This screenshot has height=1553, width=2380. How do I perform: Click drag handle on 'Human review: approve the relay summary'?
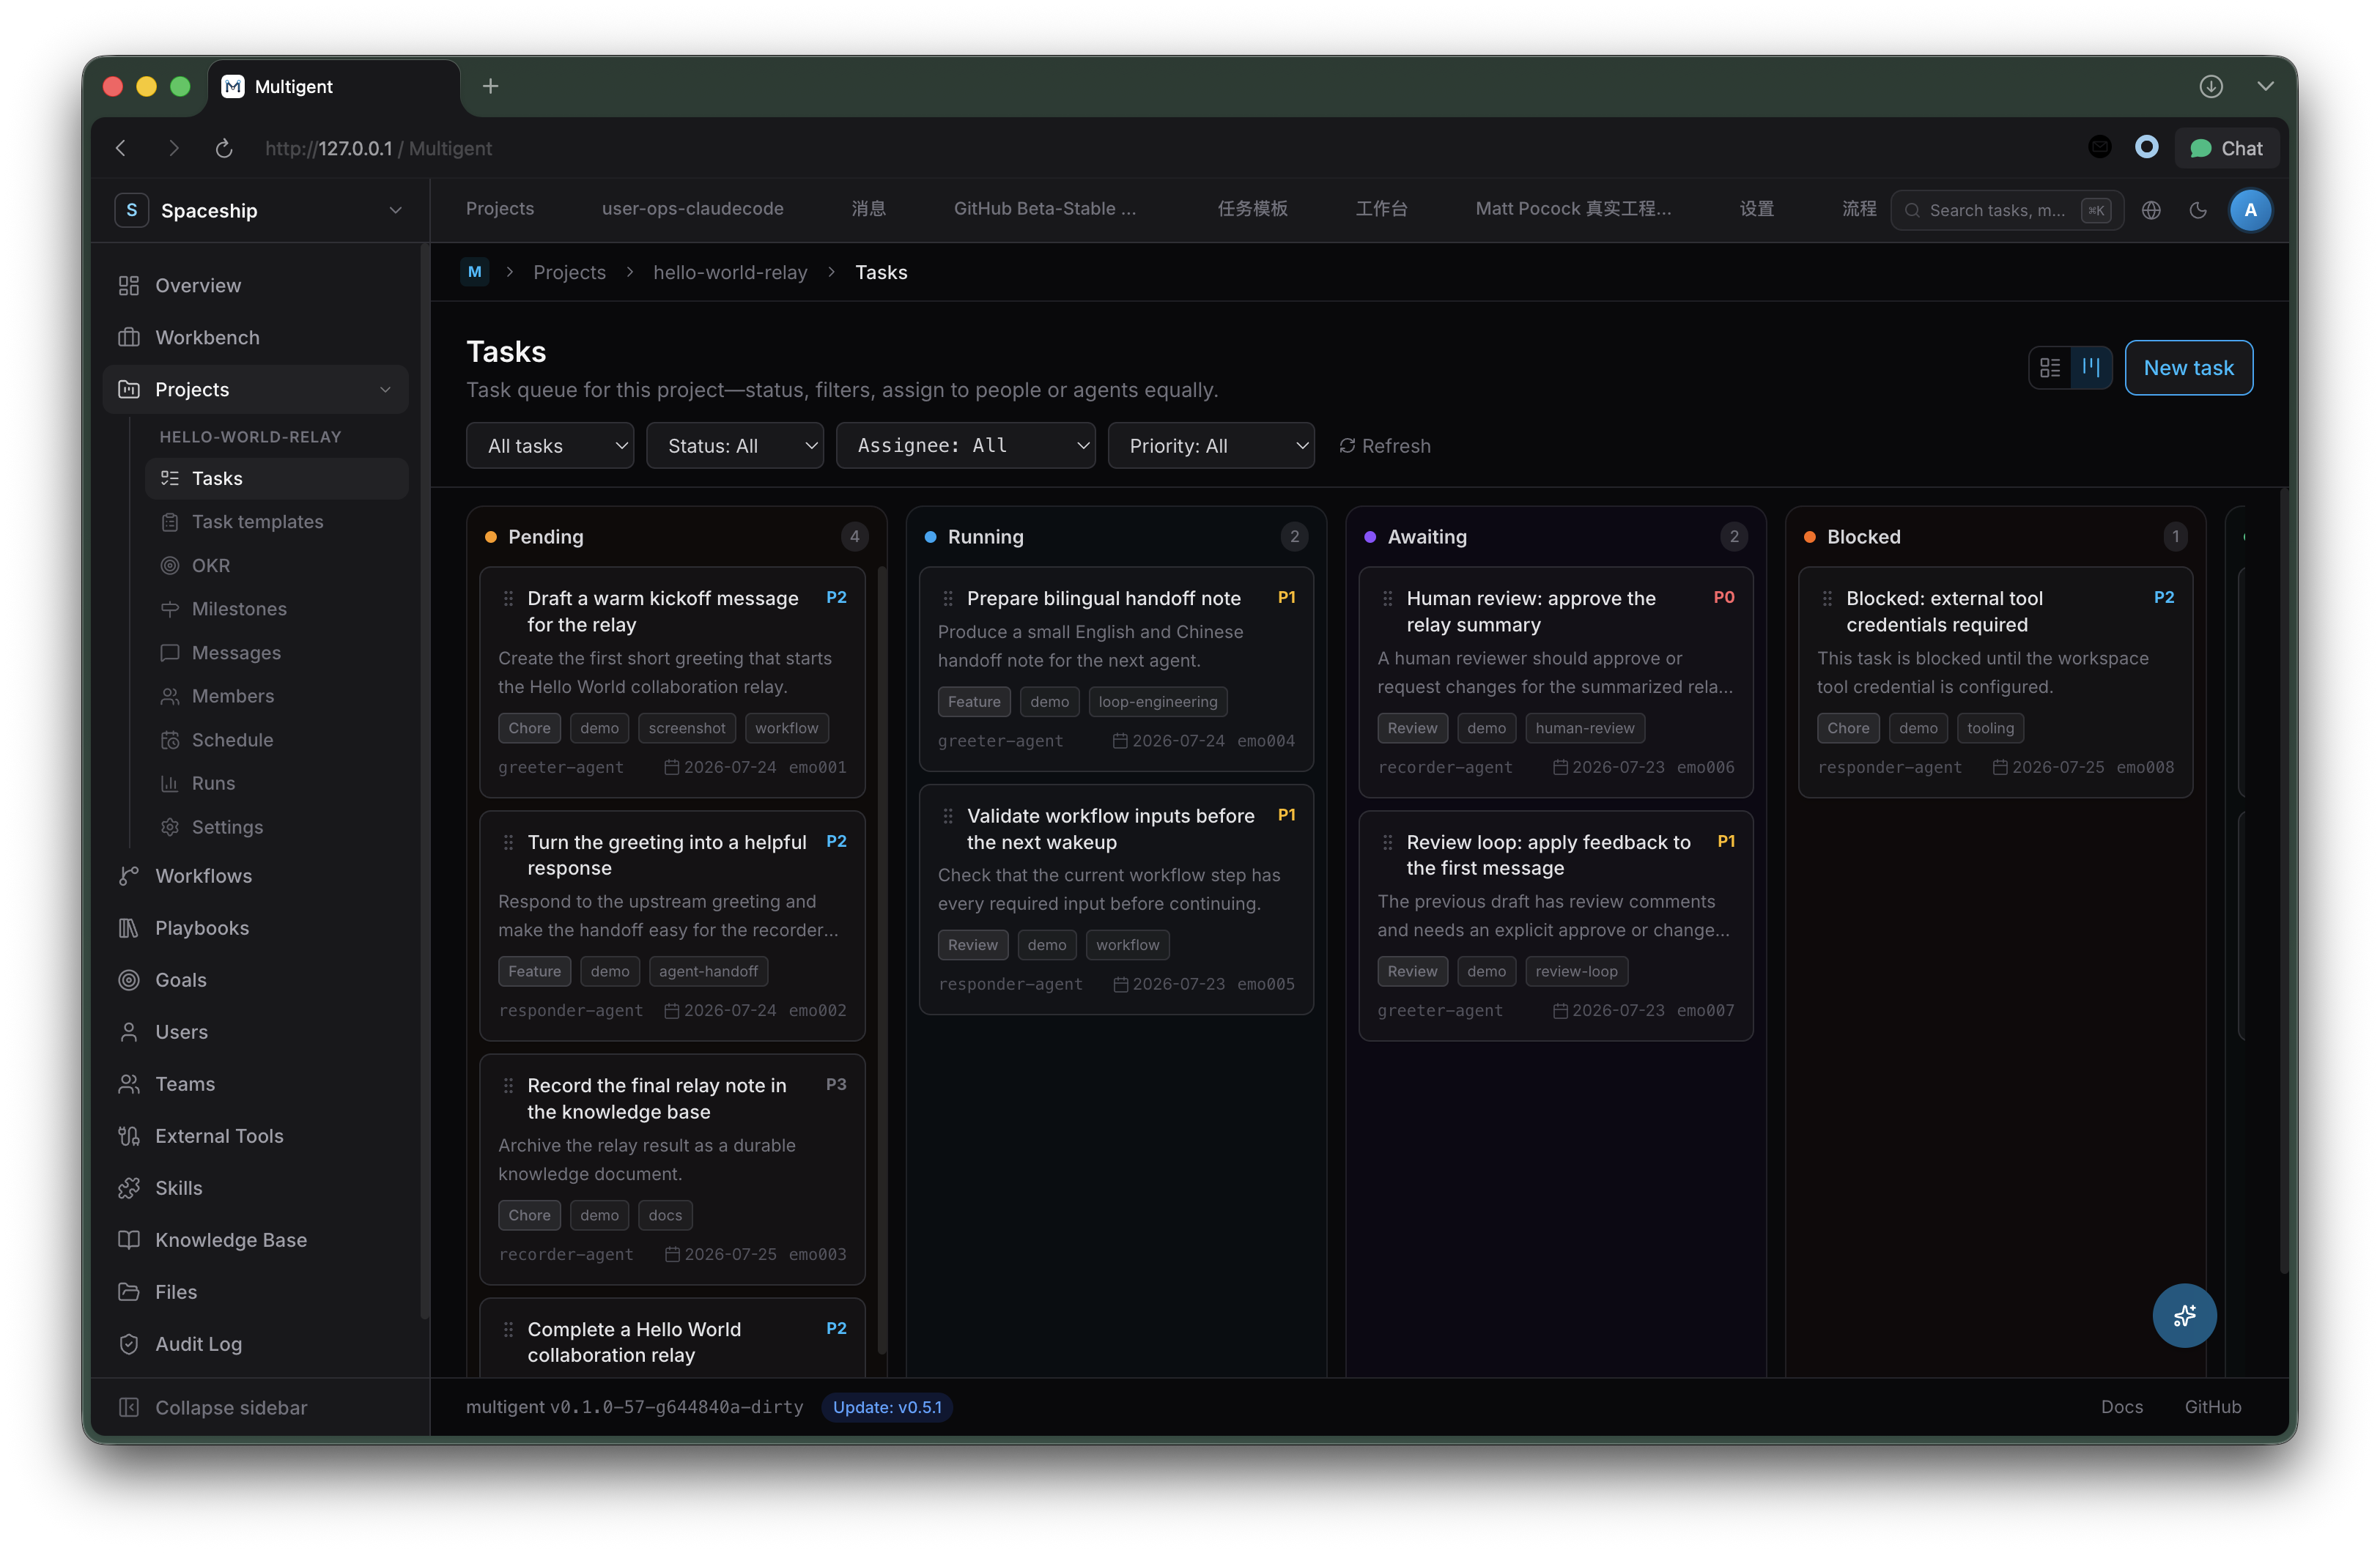click(1387, 598)
